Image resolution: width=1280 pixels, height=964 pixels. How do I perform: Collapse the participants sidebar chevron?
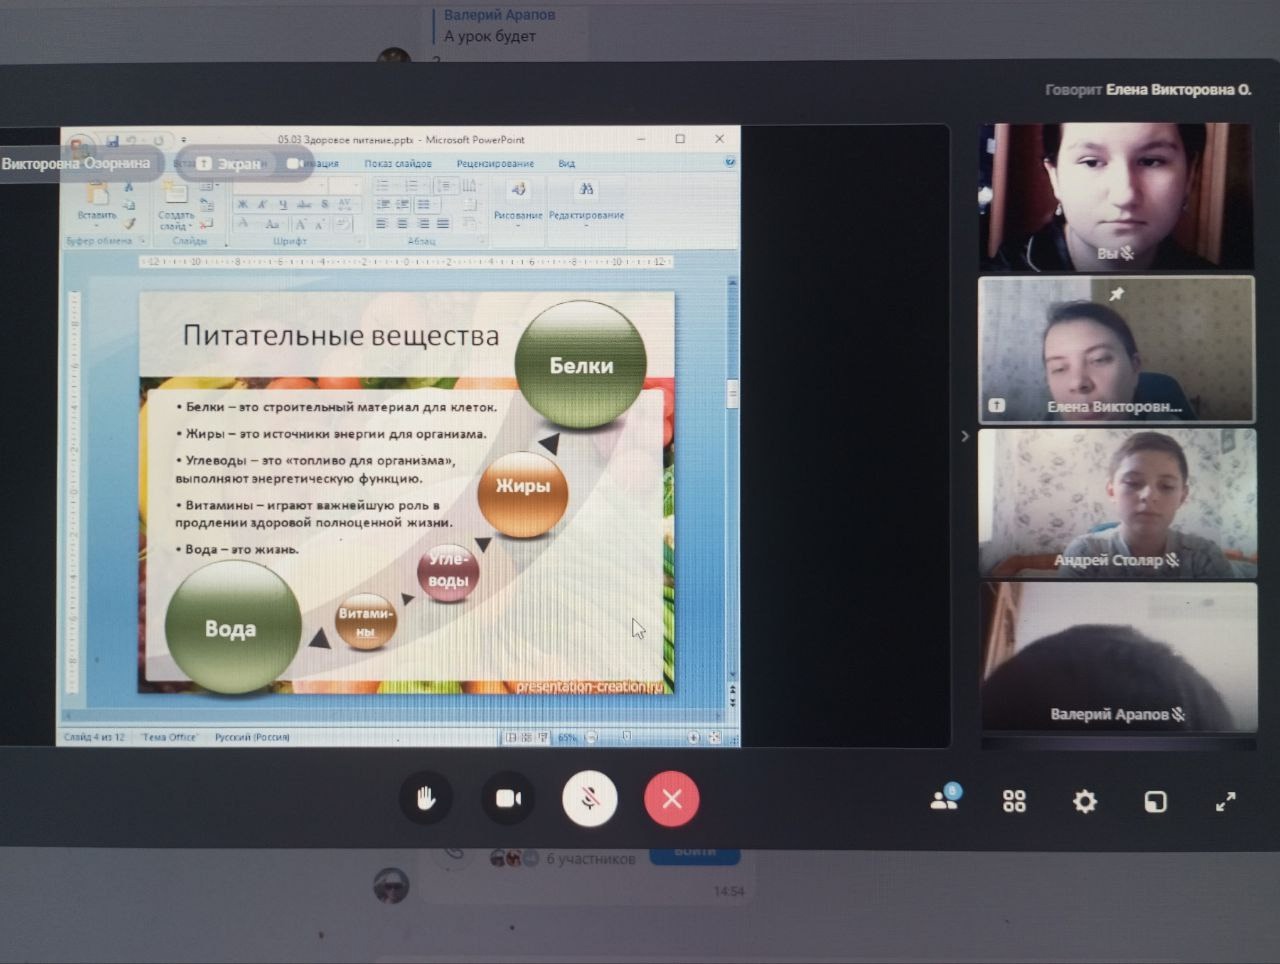click(964, 436)
